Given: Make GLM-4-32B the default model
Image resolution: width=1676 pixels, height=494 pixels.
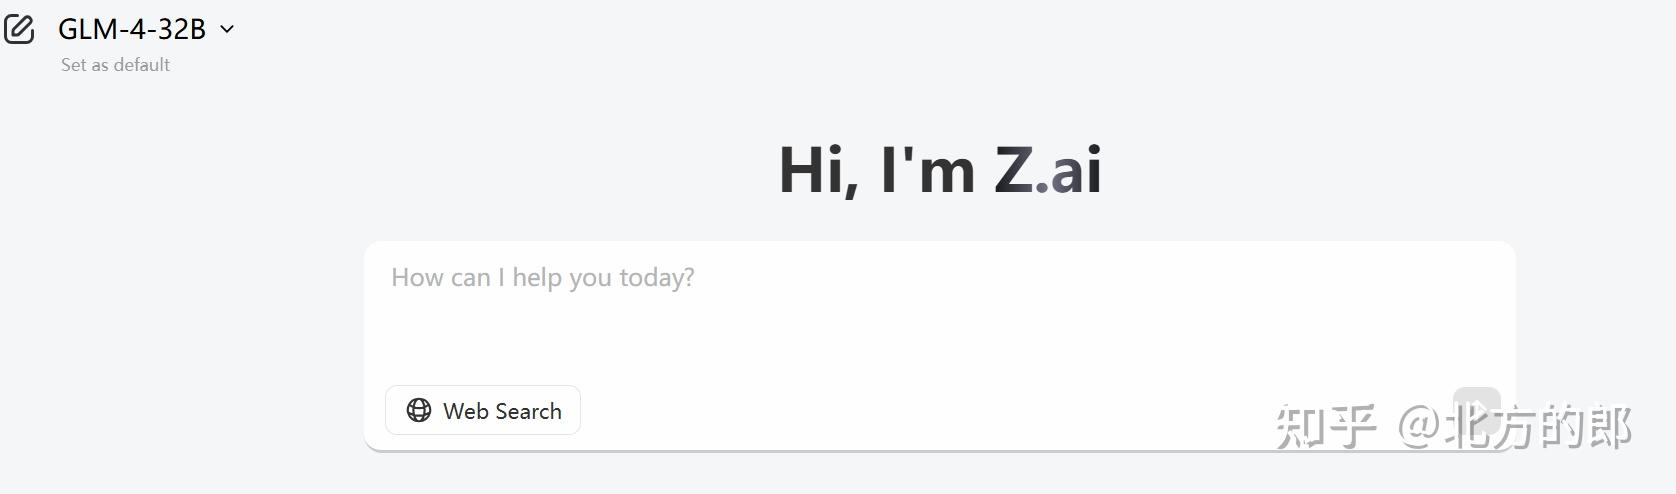Looking at the screenshot, I should (115, 65).
